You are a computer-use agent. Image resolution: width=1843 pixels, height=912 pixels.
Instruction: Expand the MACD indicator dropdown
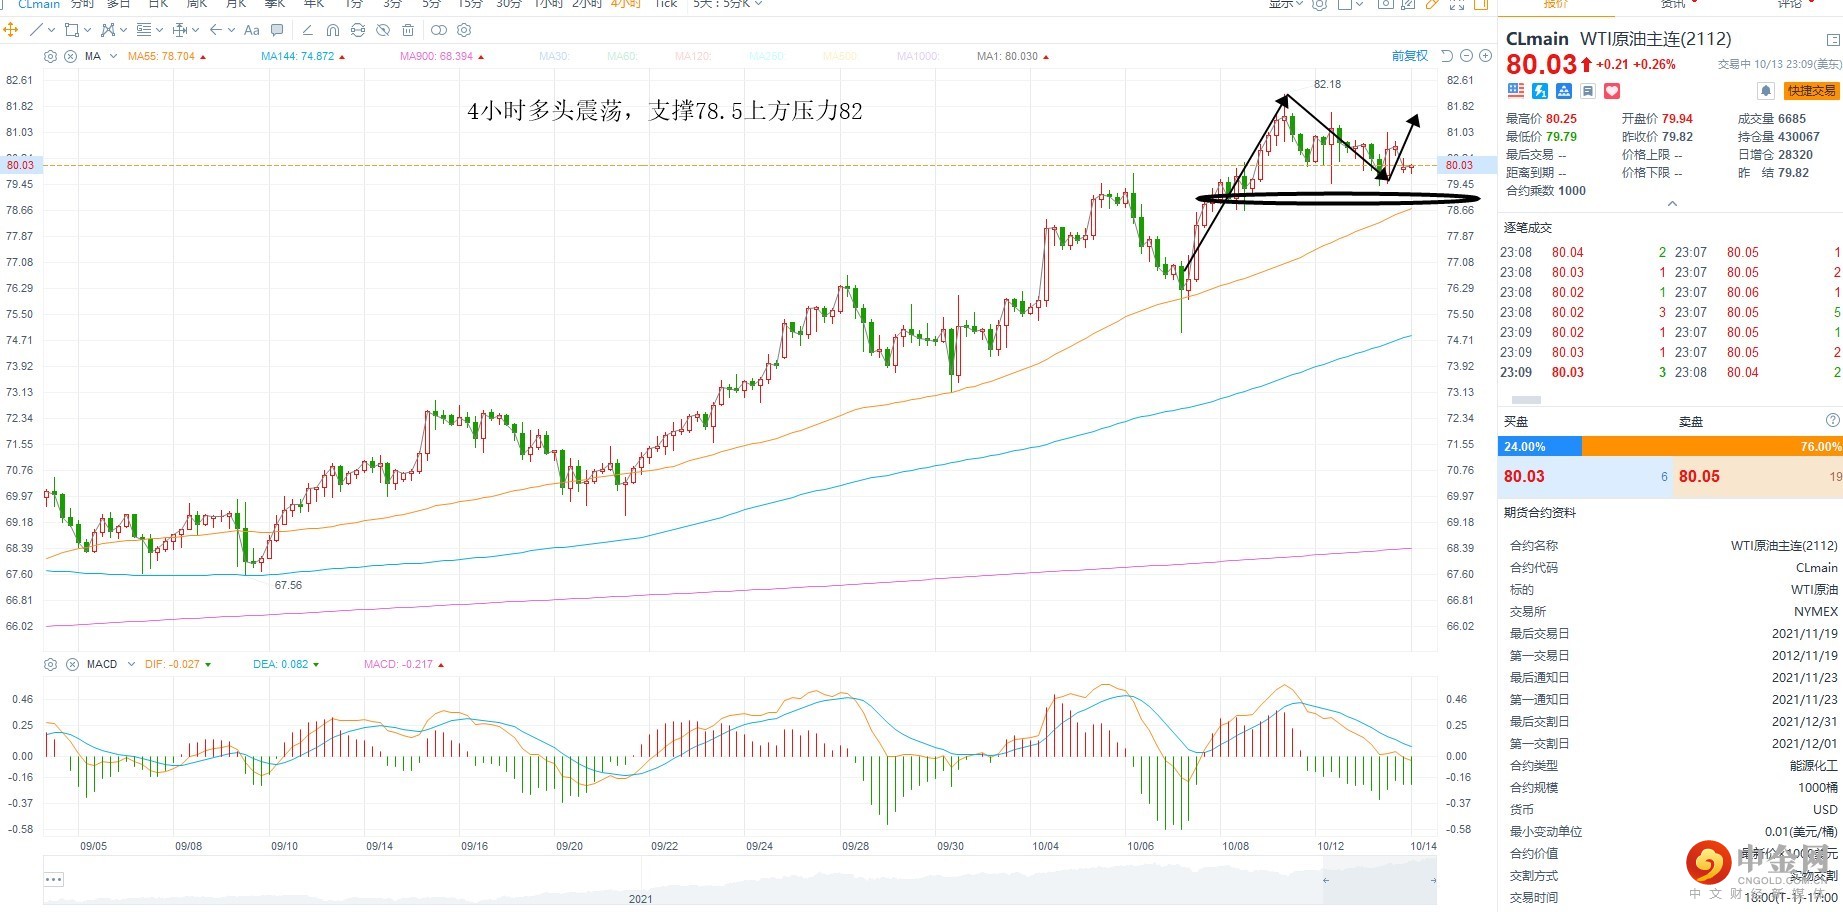131,665
